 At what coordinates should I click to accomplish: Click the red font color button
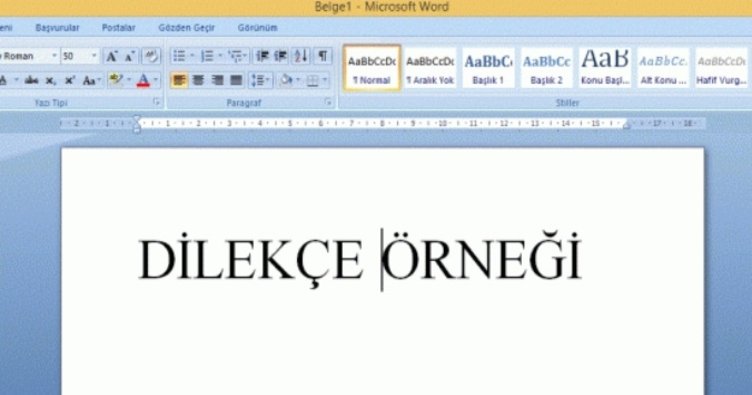[143, 80]
